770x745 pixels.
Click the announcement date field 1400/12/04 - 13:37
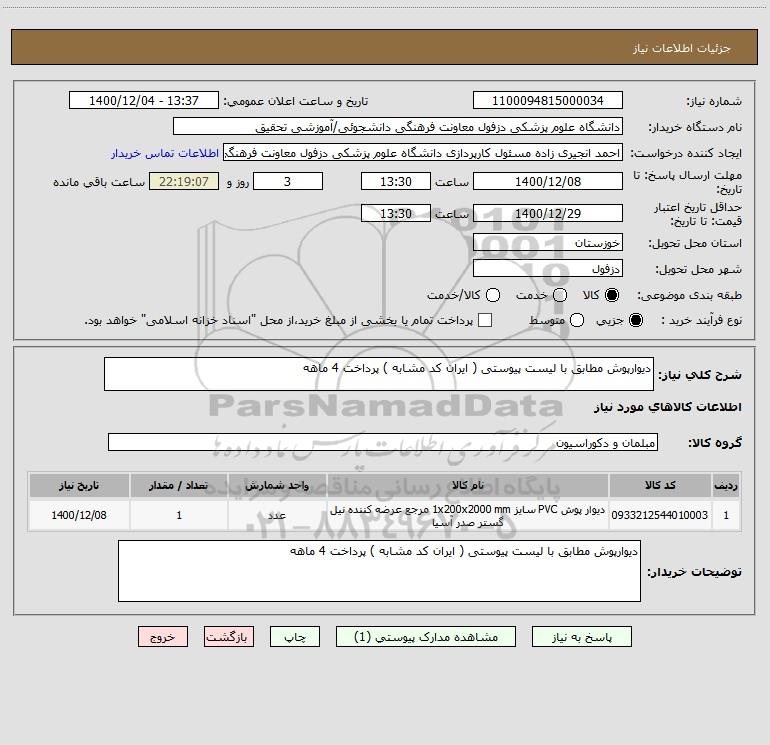pyautogui.click(x=144, y=101)
